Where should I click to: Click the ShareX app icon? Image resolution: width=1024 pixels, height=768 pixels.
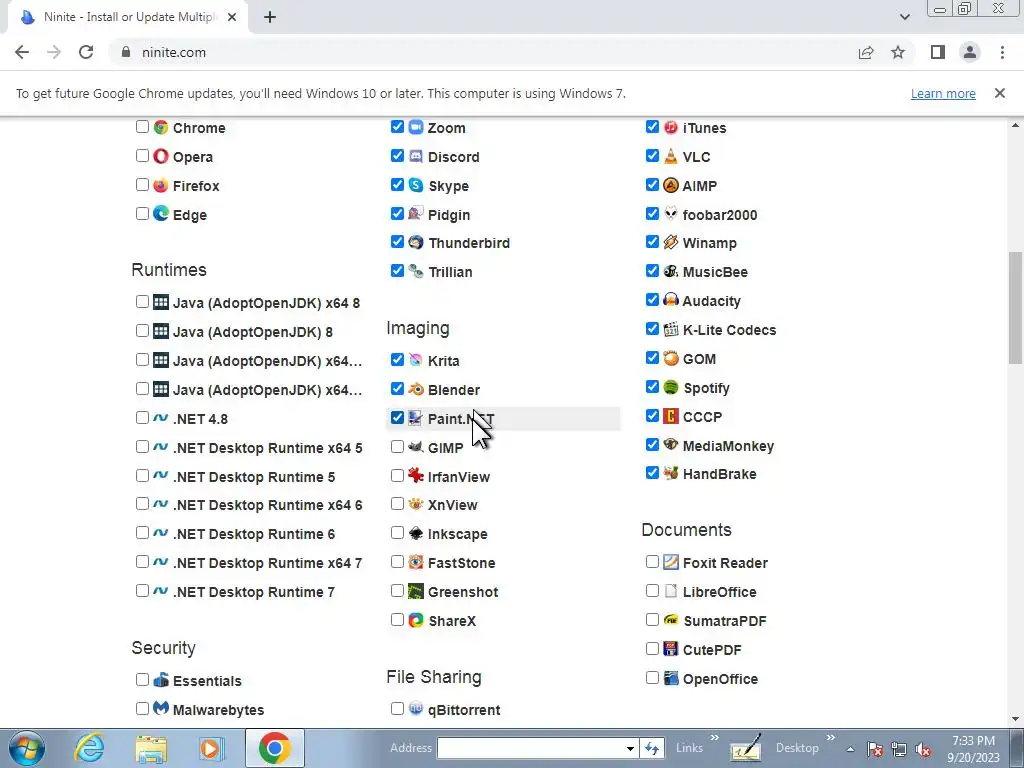[x=415, y=620]
